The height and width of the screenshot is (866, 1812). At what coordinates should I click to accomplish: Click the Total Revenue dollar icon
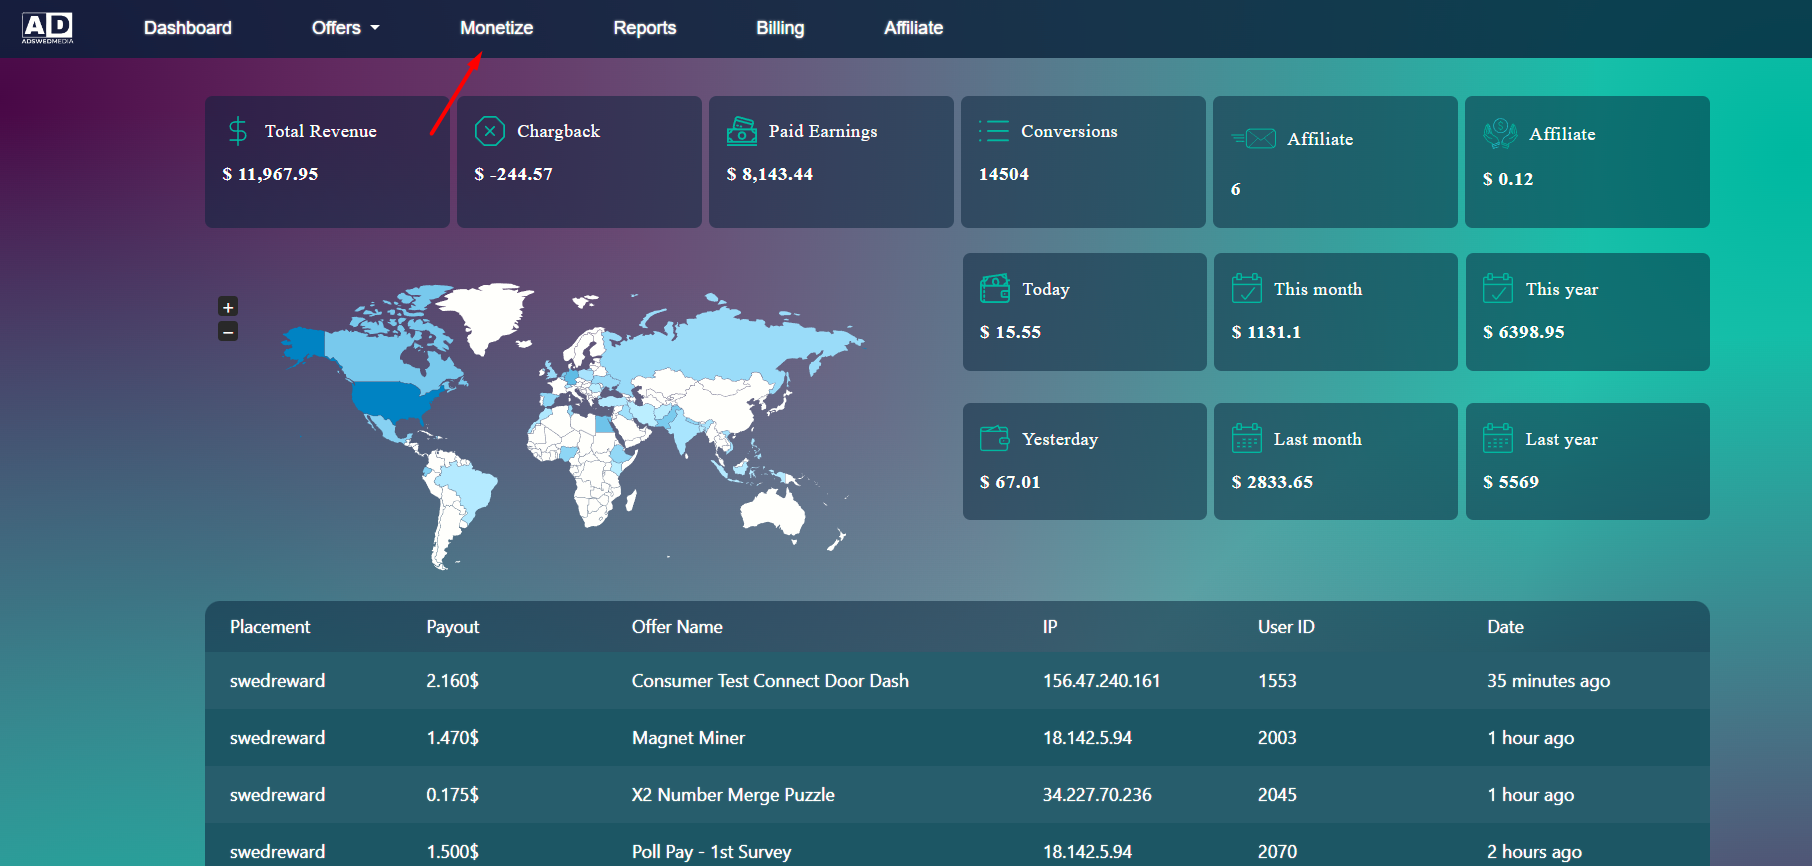tap(238, 131)
